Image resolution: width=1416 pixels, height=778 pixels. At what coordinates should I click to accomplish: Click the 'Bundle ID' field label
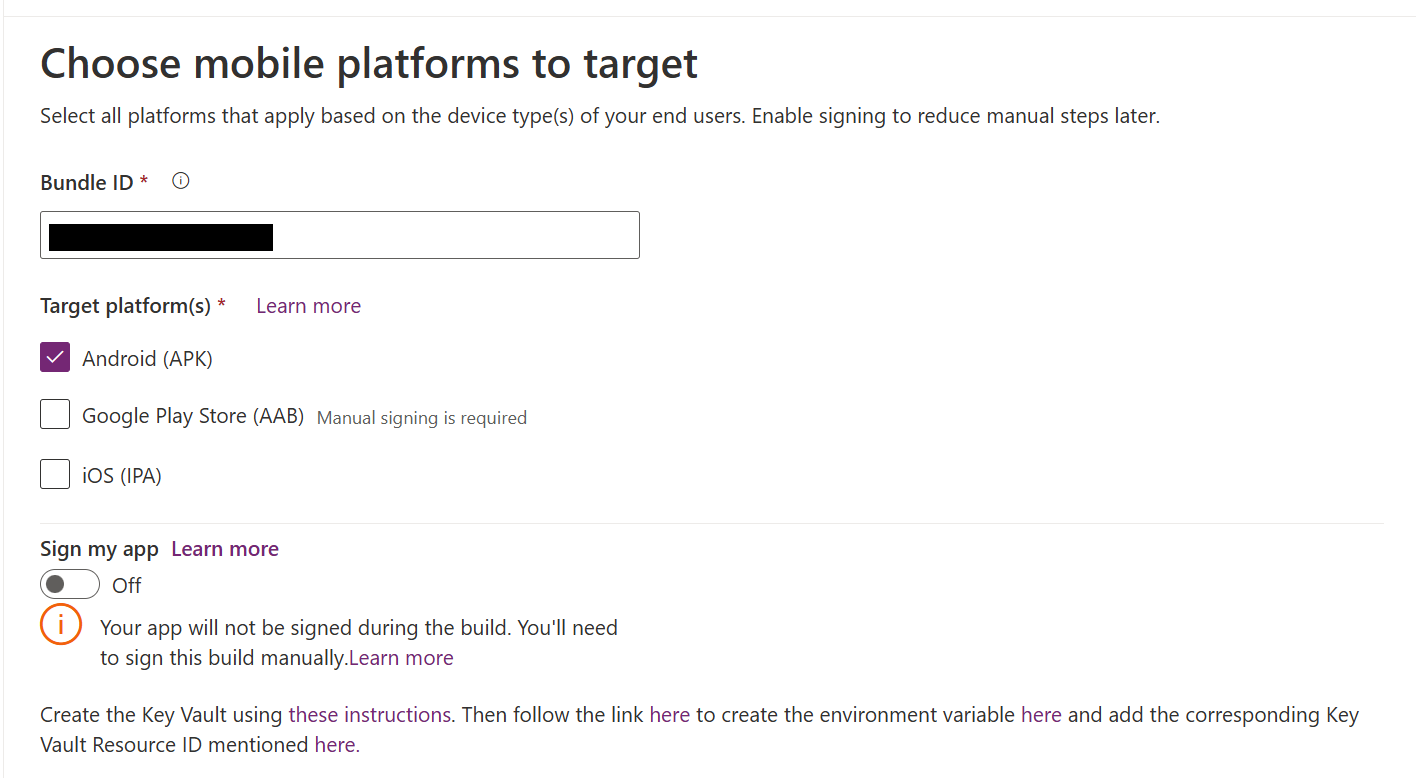click(87, 182)
